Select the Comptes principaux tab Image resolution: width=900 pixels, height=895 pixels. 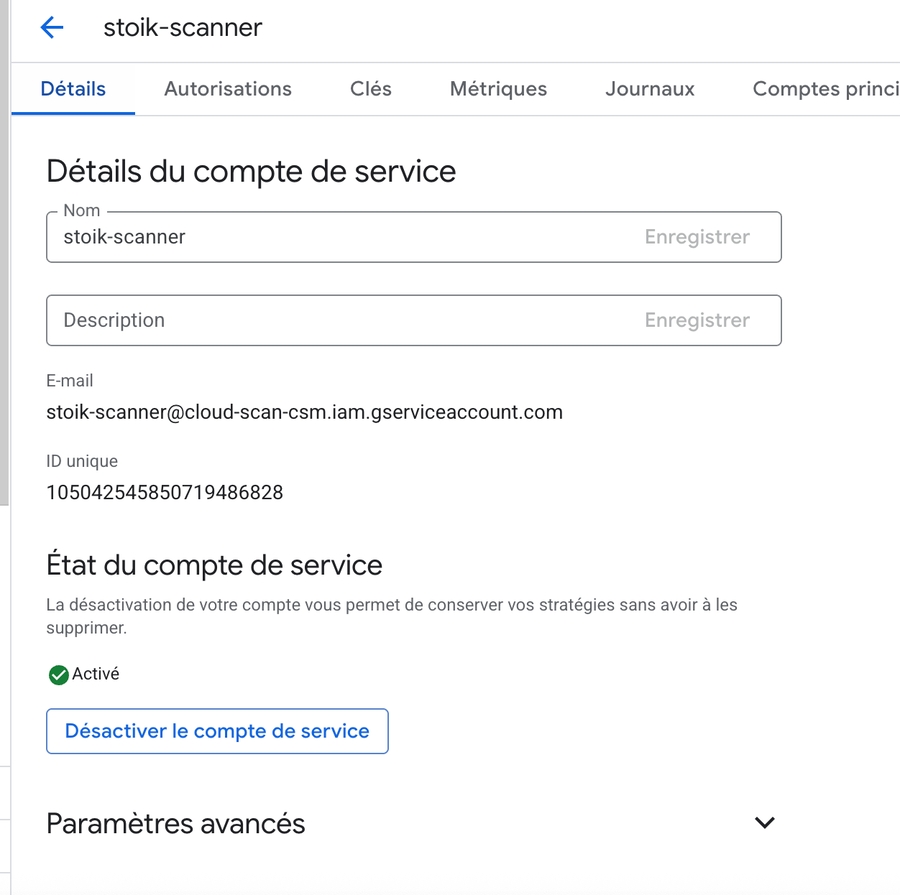click(825, 89)
